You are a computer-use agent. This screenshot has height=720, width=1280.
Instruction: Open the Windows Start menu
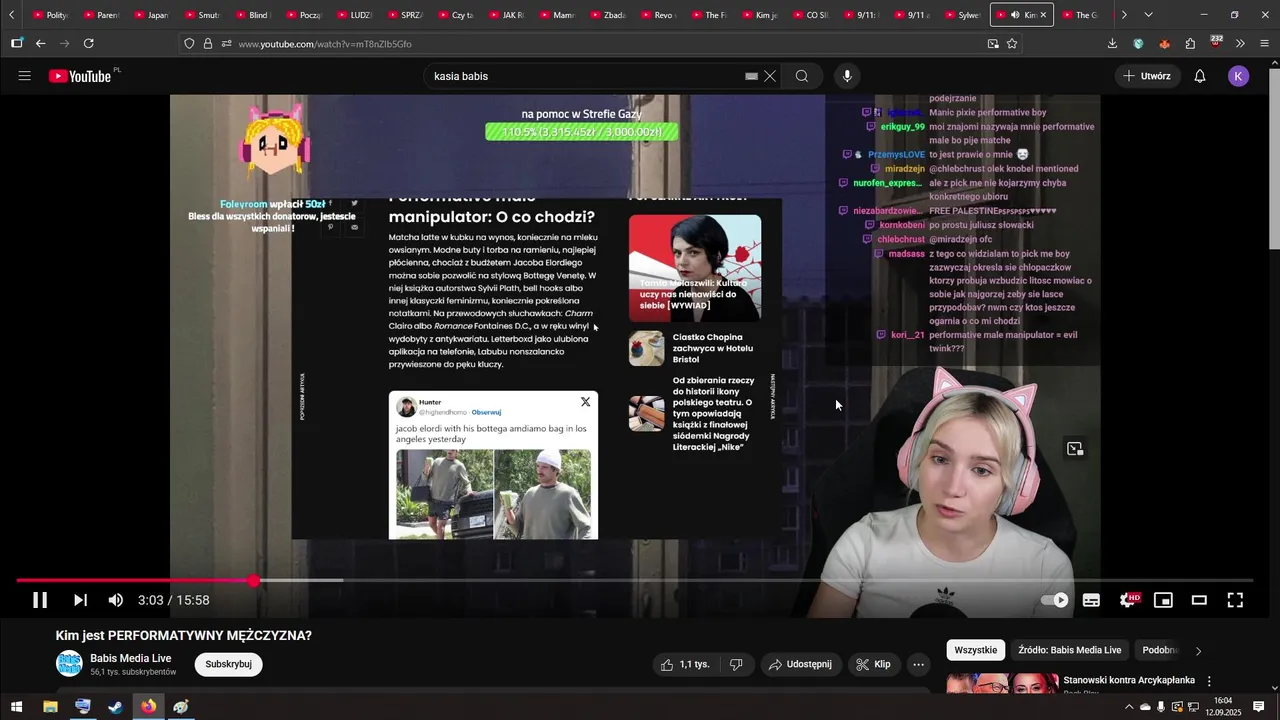(x=16, y=706)
